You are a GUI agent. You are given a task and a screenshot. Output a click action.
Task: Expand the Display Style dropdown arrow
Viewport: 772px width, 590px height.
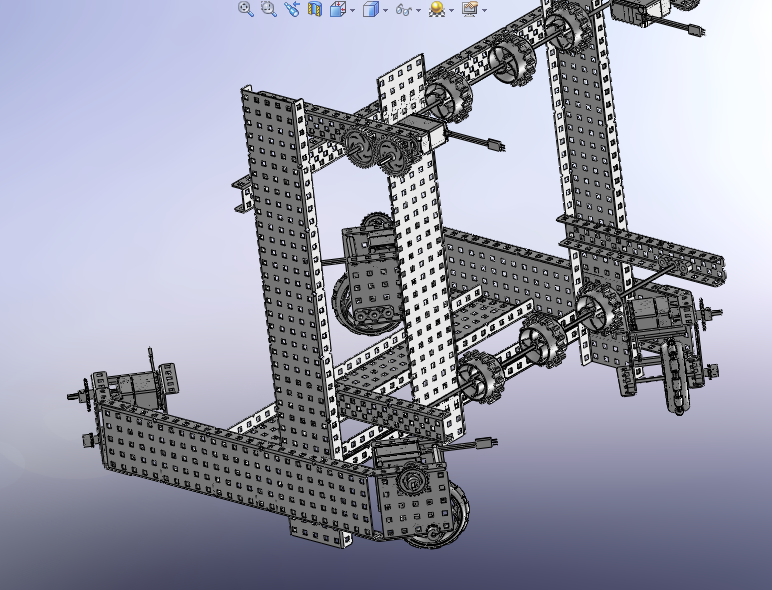point(385,10)
